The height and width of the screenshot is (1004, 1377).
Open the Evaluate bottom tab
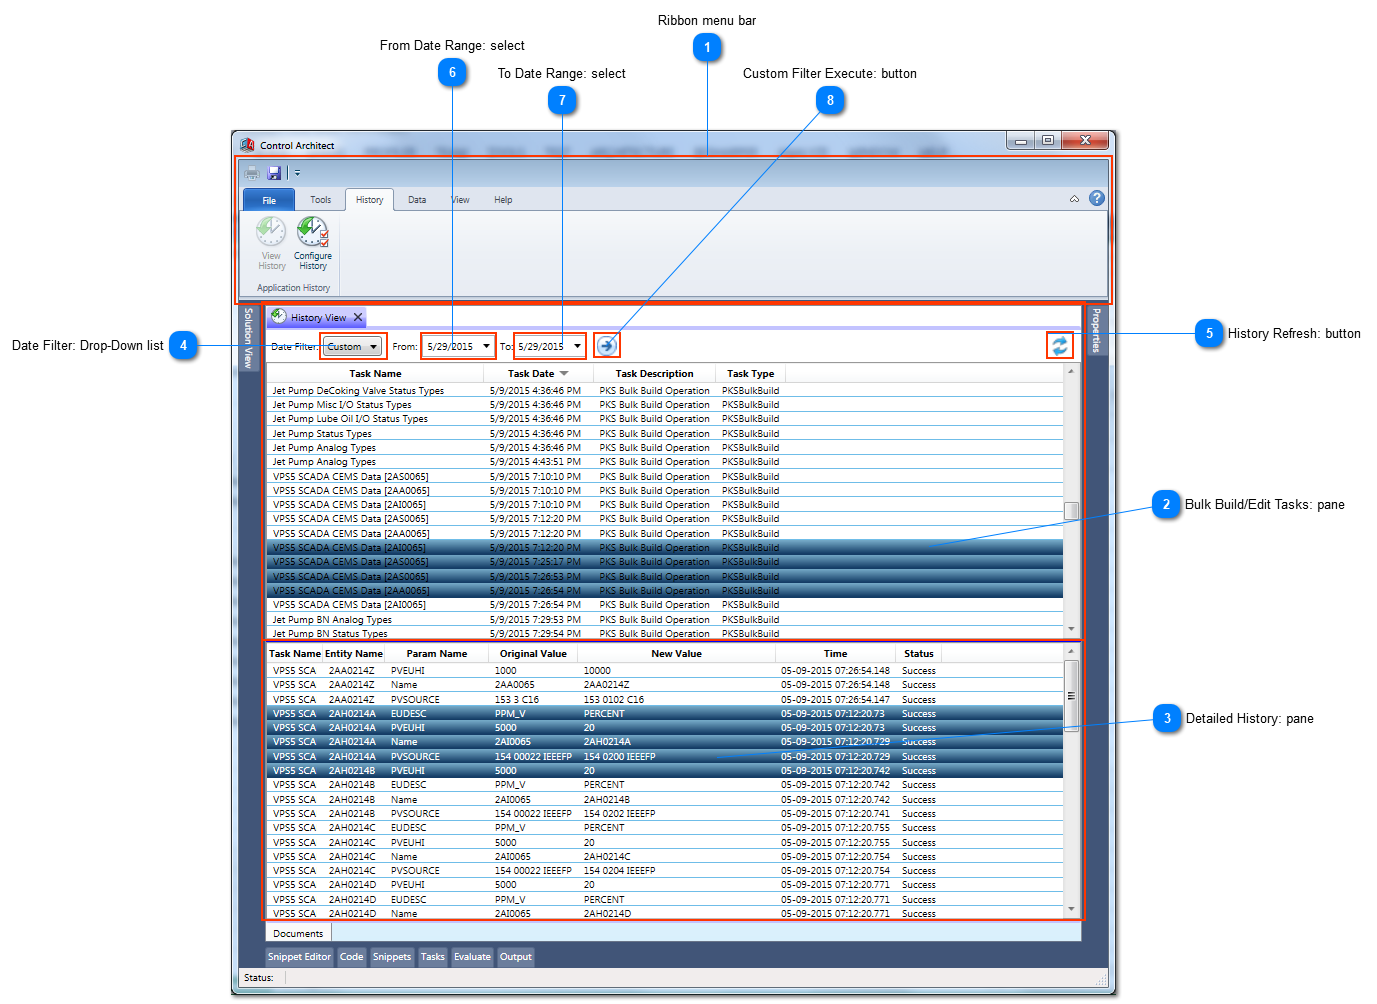[473, 957]
